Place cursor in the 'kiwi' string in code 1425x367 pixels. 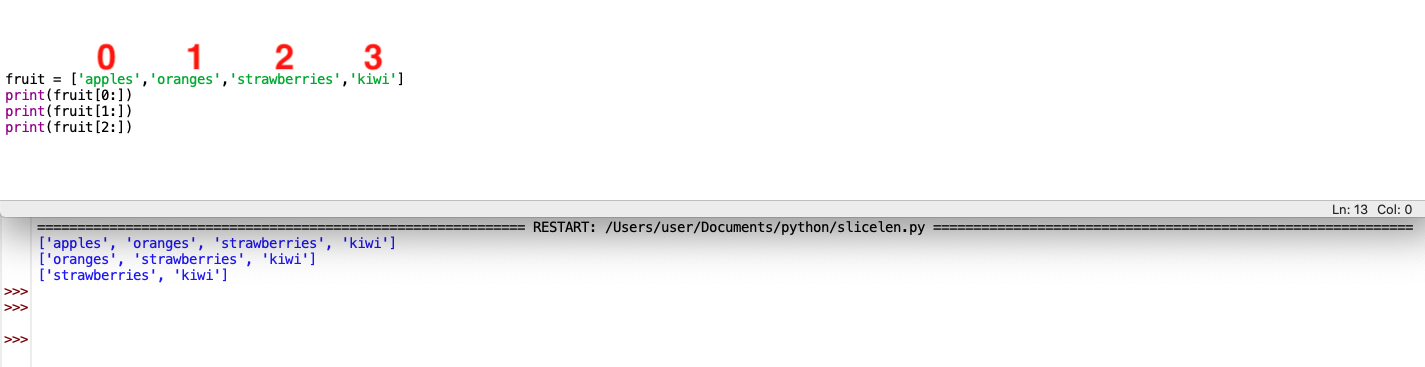click(373, 79)
